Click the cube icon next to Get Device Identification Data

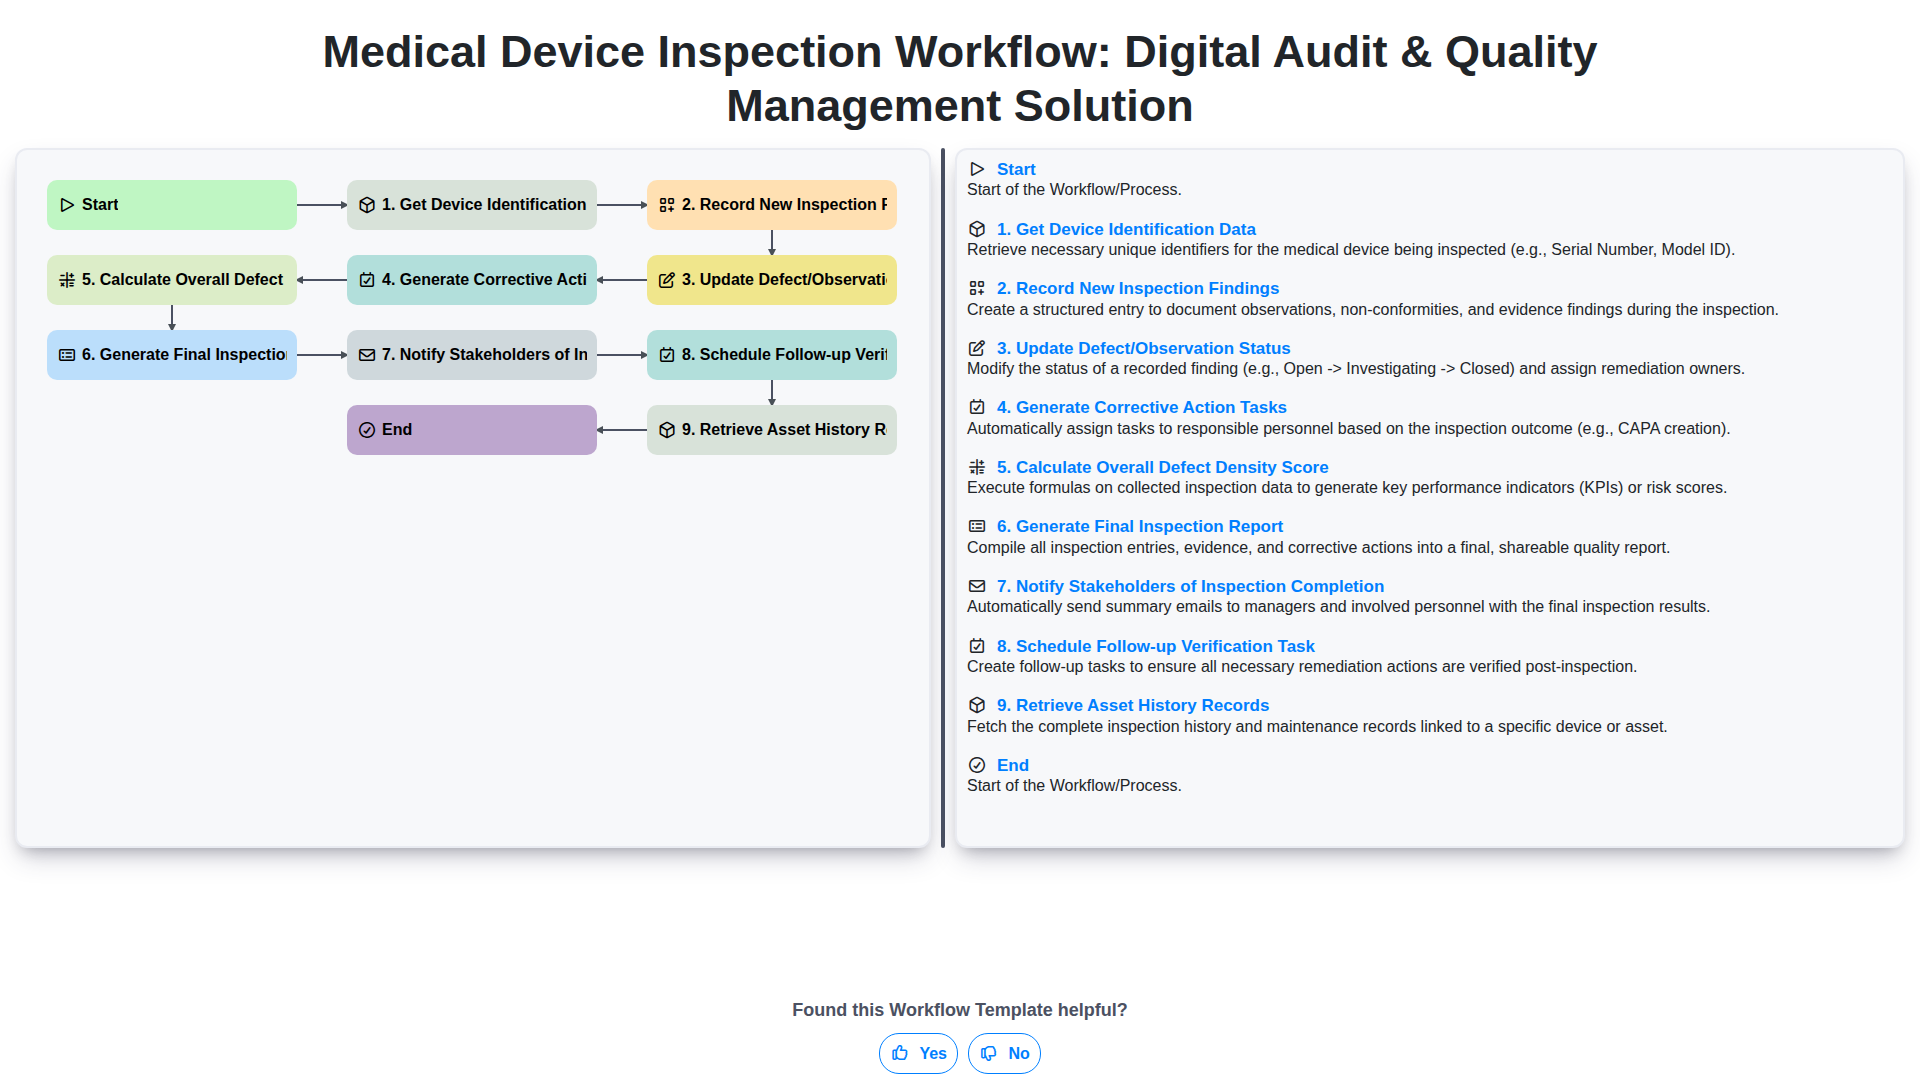pyautogui.click(x=977, y=229)
